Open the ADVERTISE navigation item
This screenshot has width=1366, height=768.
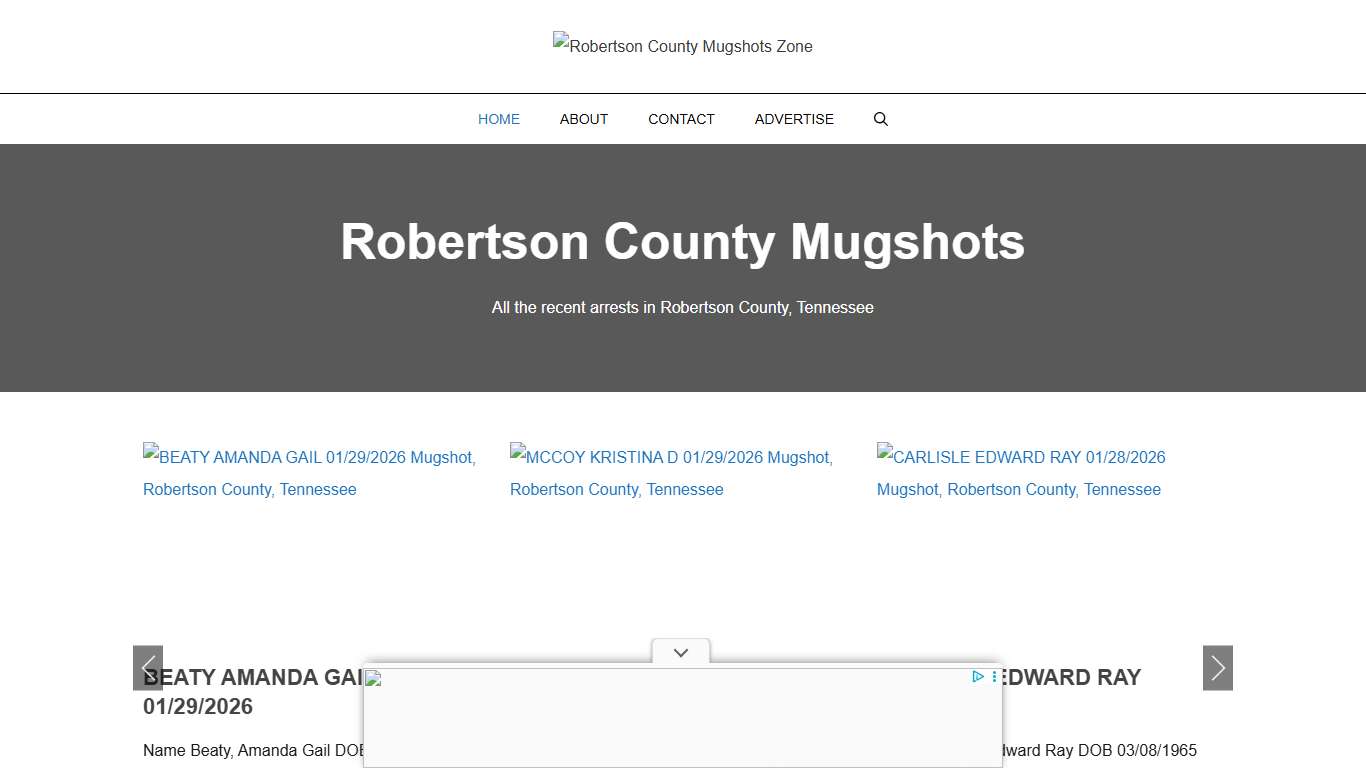(x=794, y=119)
